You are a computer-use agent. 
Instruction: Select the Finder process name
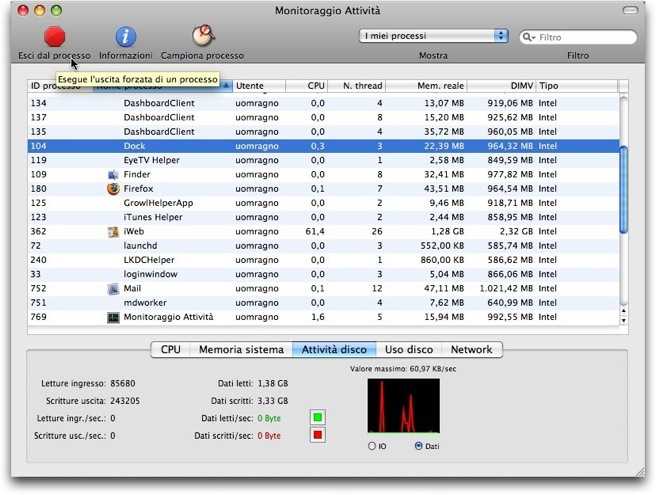137,174
